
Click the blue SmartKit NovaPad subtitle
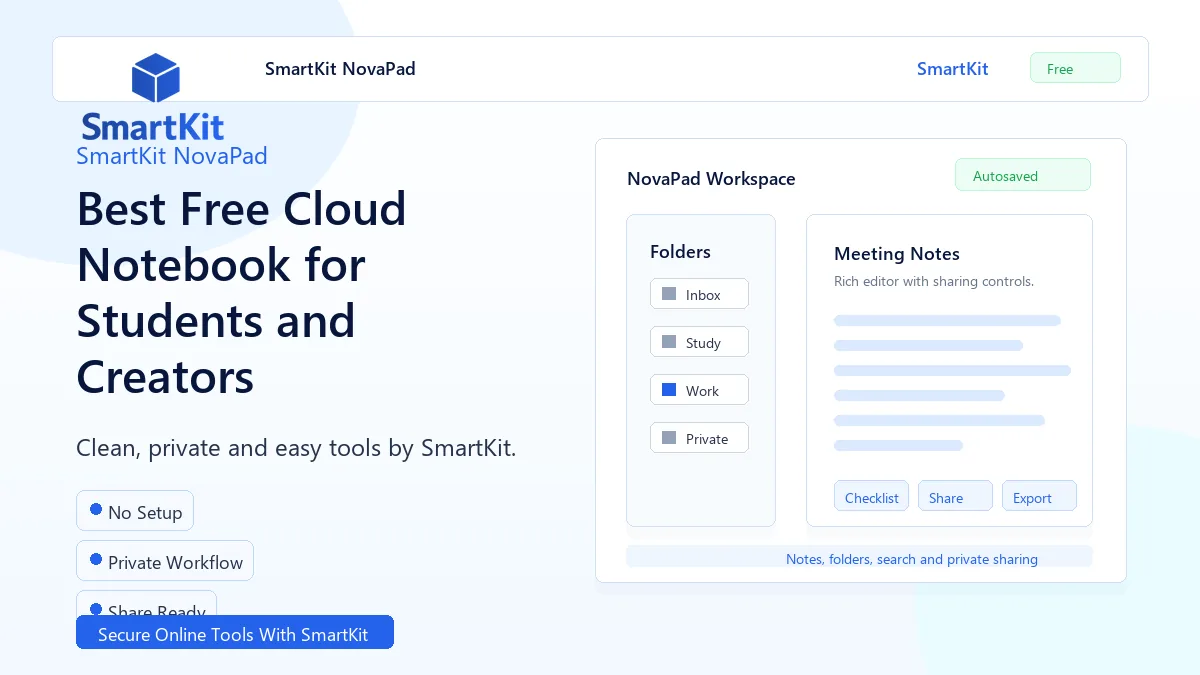(x=172, y=156)
